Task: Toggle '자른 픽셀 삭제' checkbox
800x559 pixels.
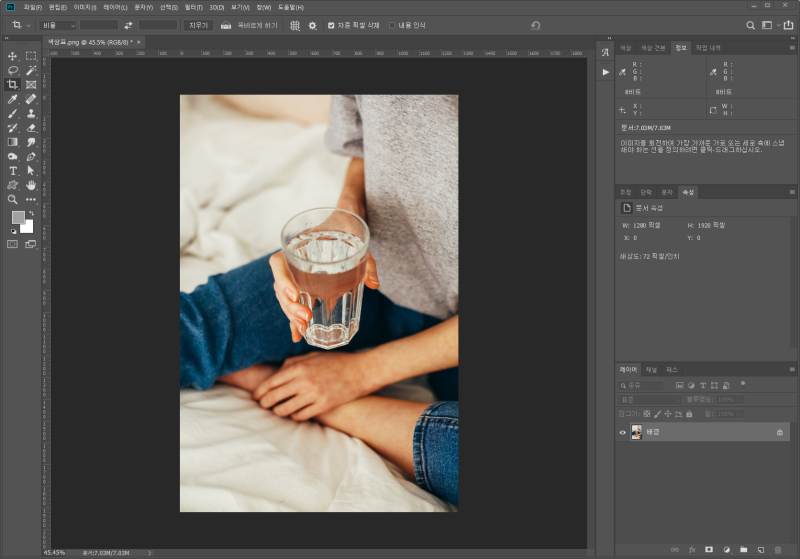Action: tap(331, 26)
